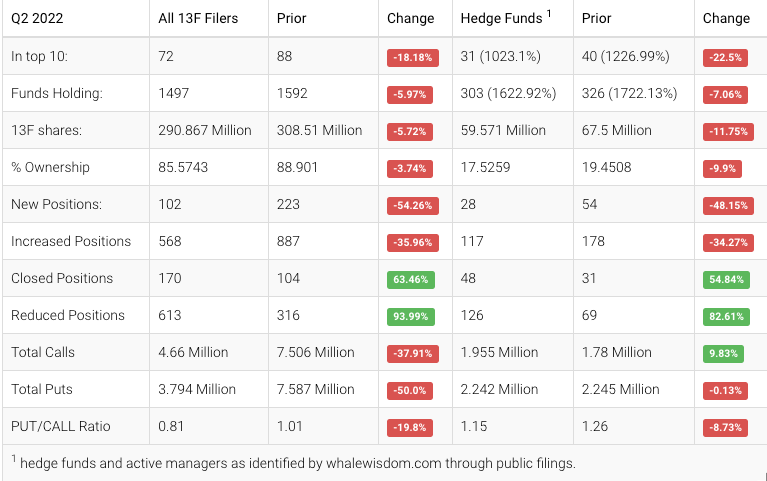The image size is (767, 481).
Task: Click the Funds Holding row label
Action: [x=57, y=93]
